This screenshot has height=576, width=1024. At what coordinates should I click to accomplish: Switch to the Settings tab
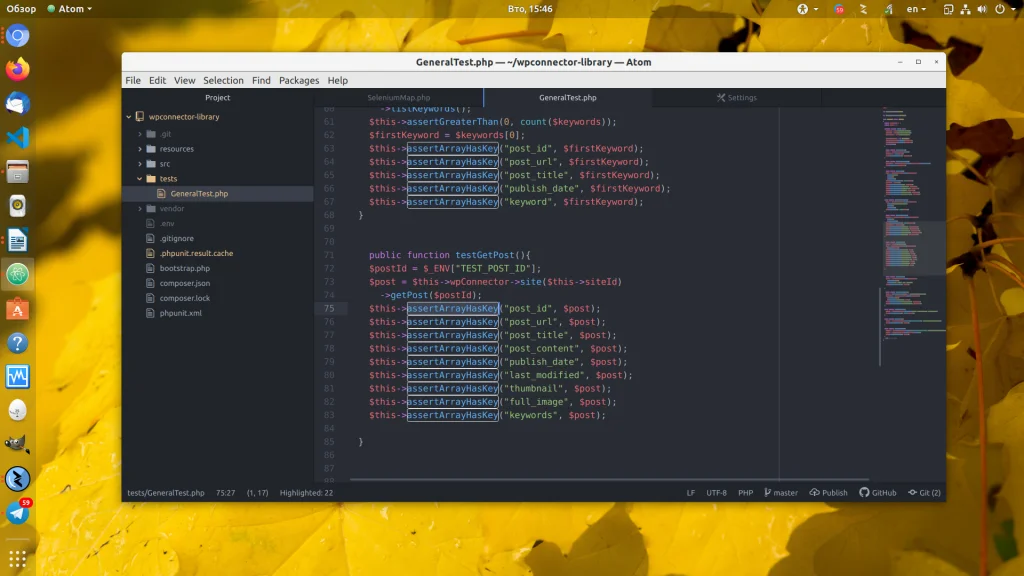pyautogui.click(x=737, y=98)
